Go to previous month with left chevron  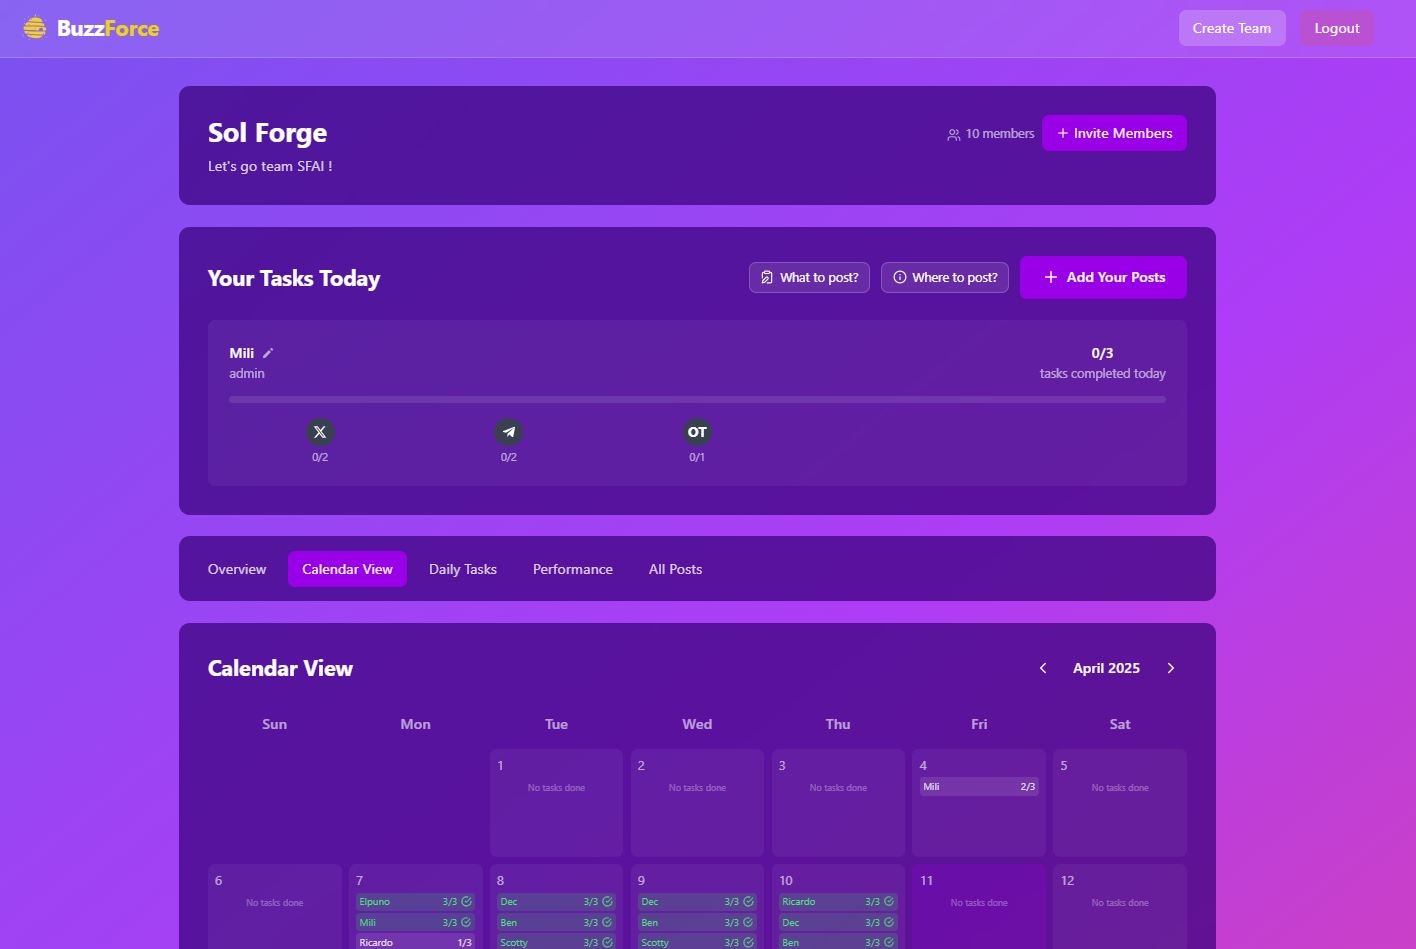(x=1043, y=668)
